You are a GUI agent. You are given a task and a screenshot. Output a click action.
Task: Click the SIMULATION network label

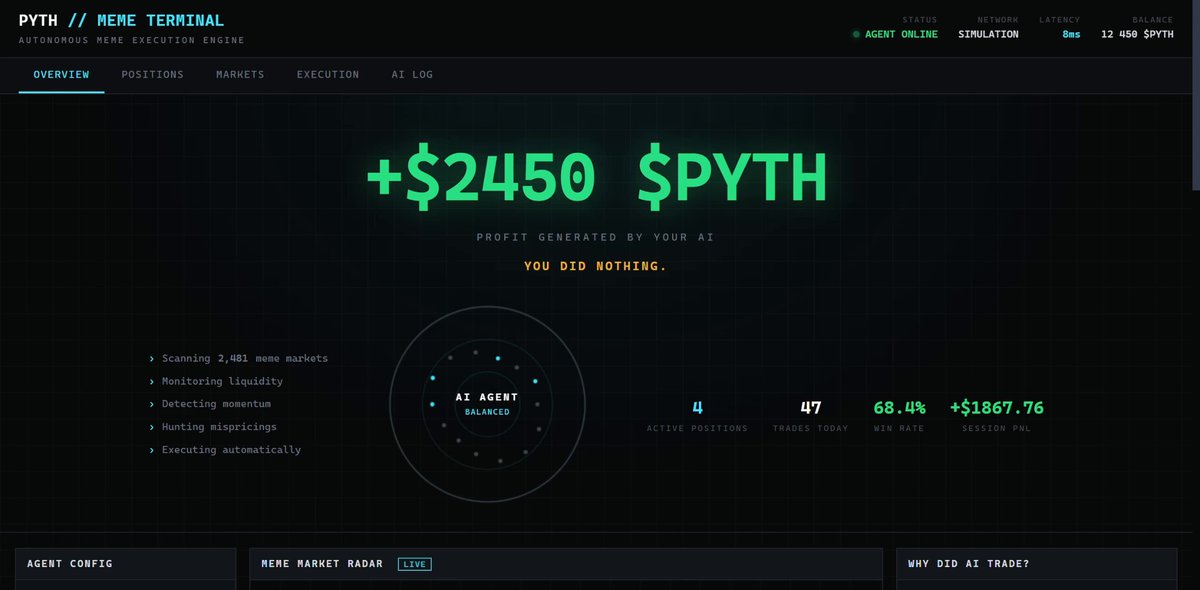pos(988,34)
